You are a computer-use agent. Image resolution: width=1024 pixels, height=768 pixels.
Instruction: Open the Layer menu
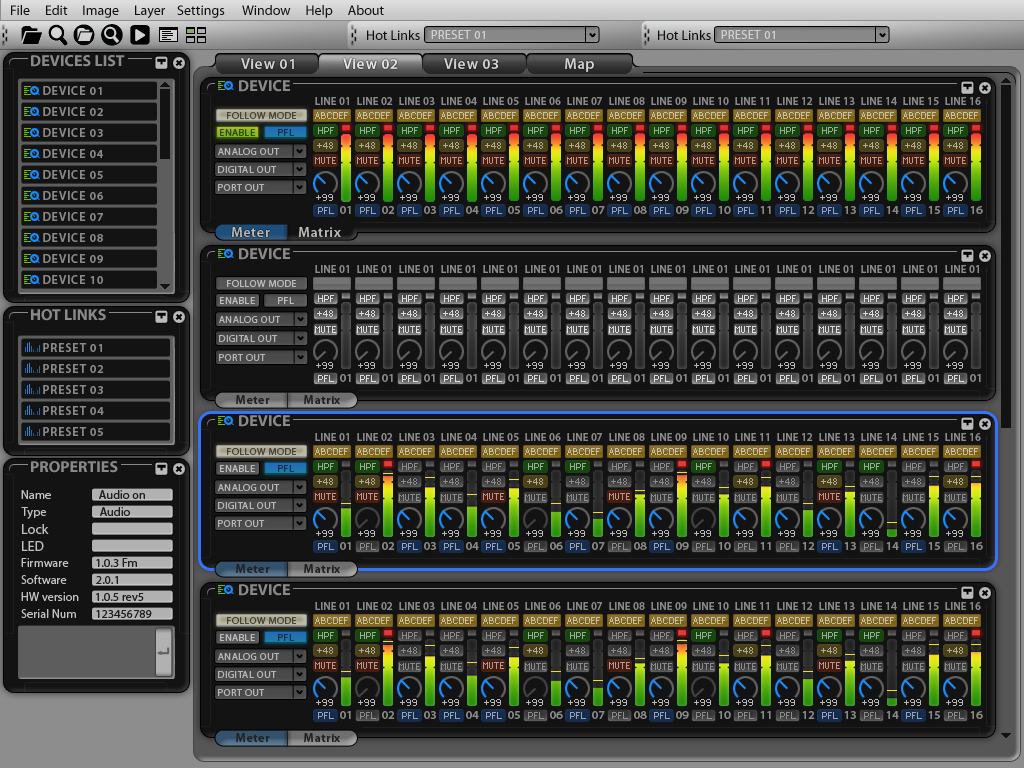pyautogui.click(x=150, y=10)
